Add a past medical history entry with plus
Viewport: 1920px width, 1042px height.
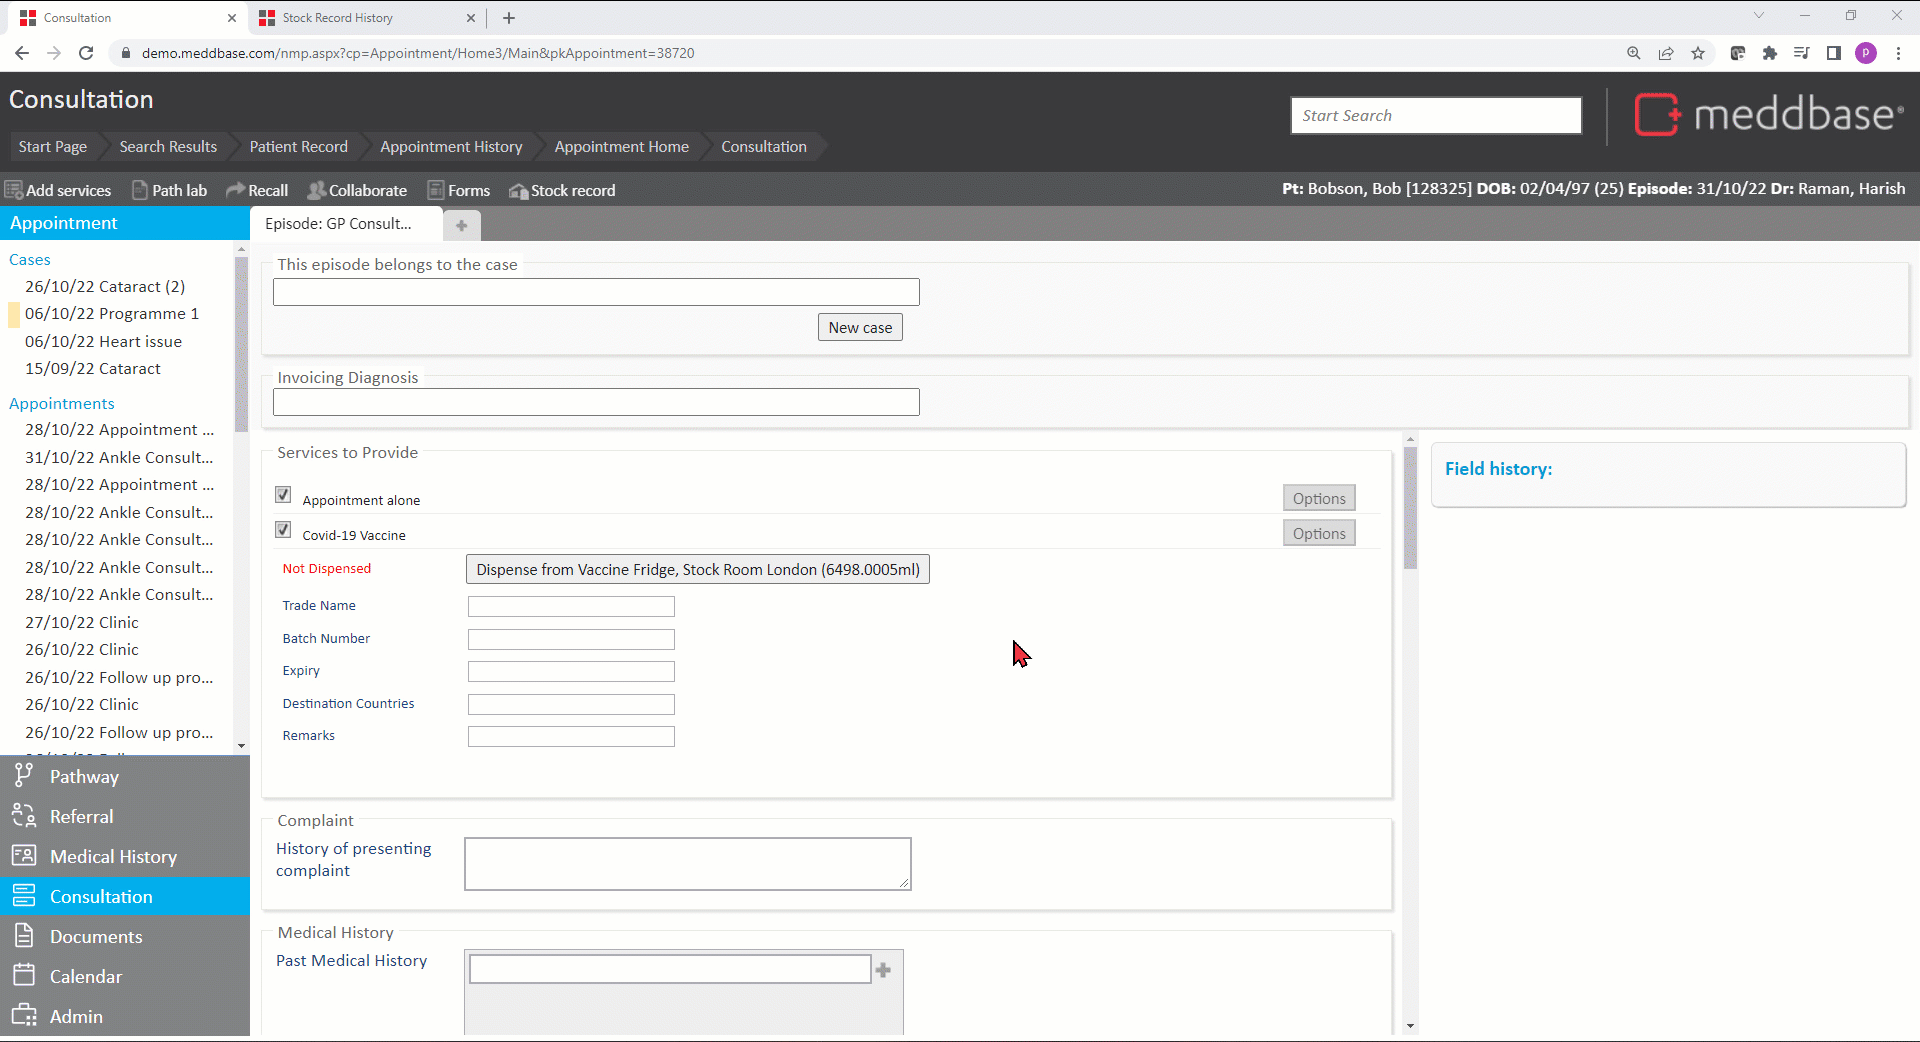[x=883, y=970]
